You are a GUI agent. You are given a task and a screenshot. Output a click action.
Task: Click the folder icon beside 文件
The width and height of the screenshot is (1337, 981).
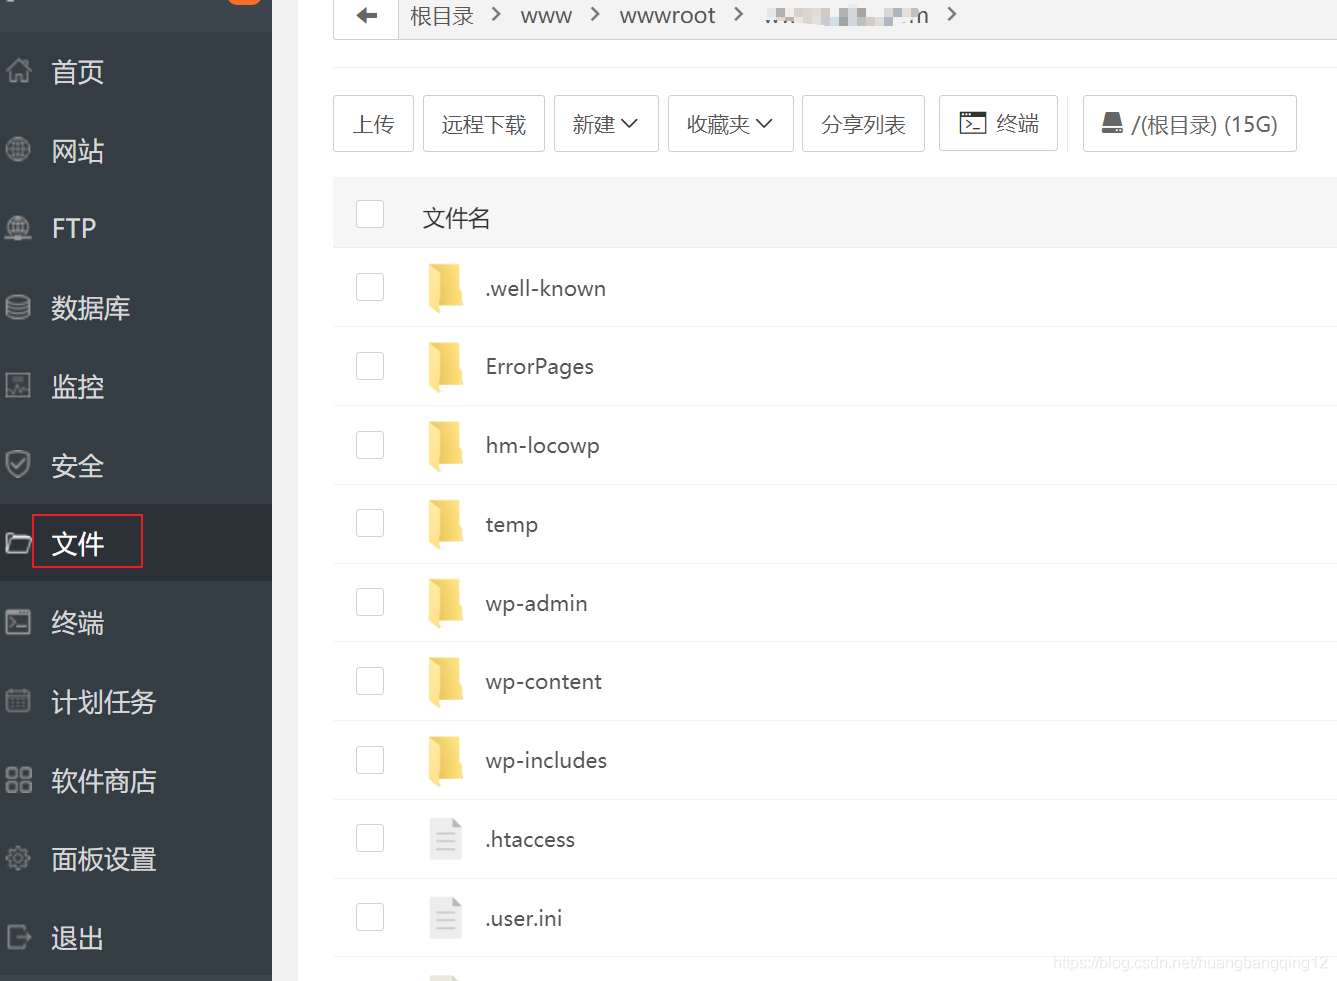pos(18,543)
